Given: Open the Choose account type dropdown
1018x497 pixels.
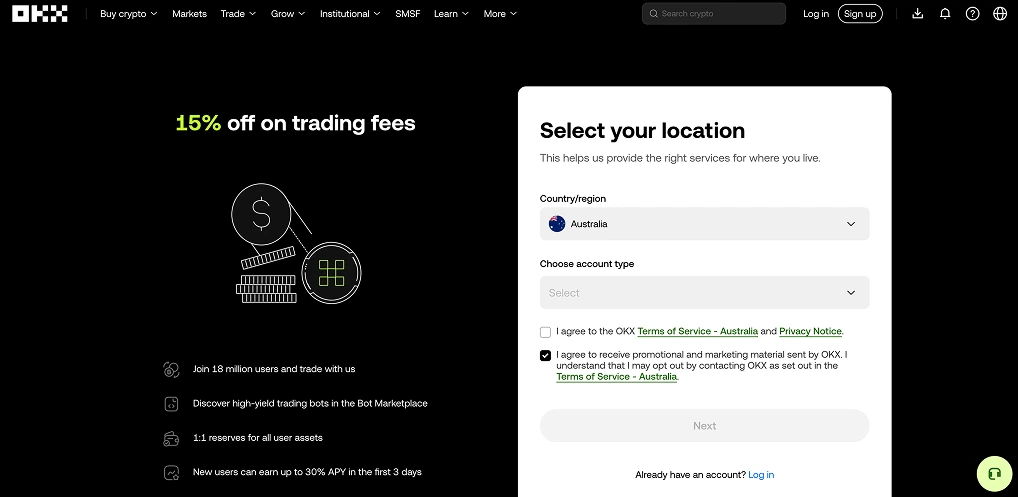Looking at the screenshot, I should (704, 293).
